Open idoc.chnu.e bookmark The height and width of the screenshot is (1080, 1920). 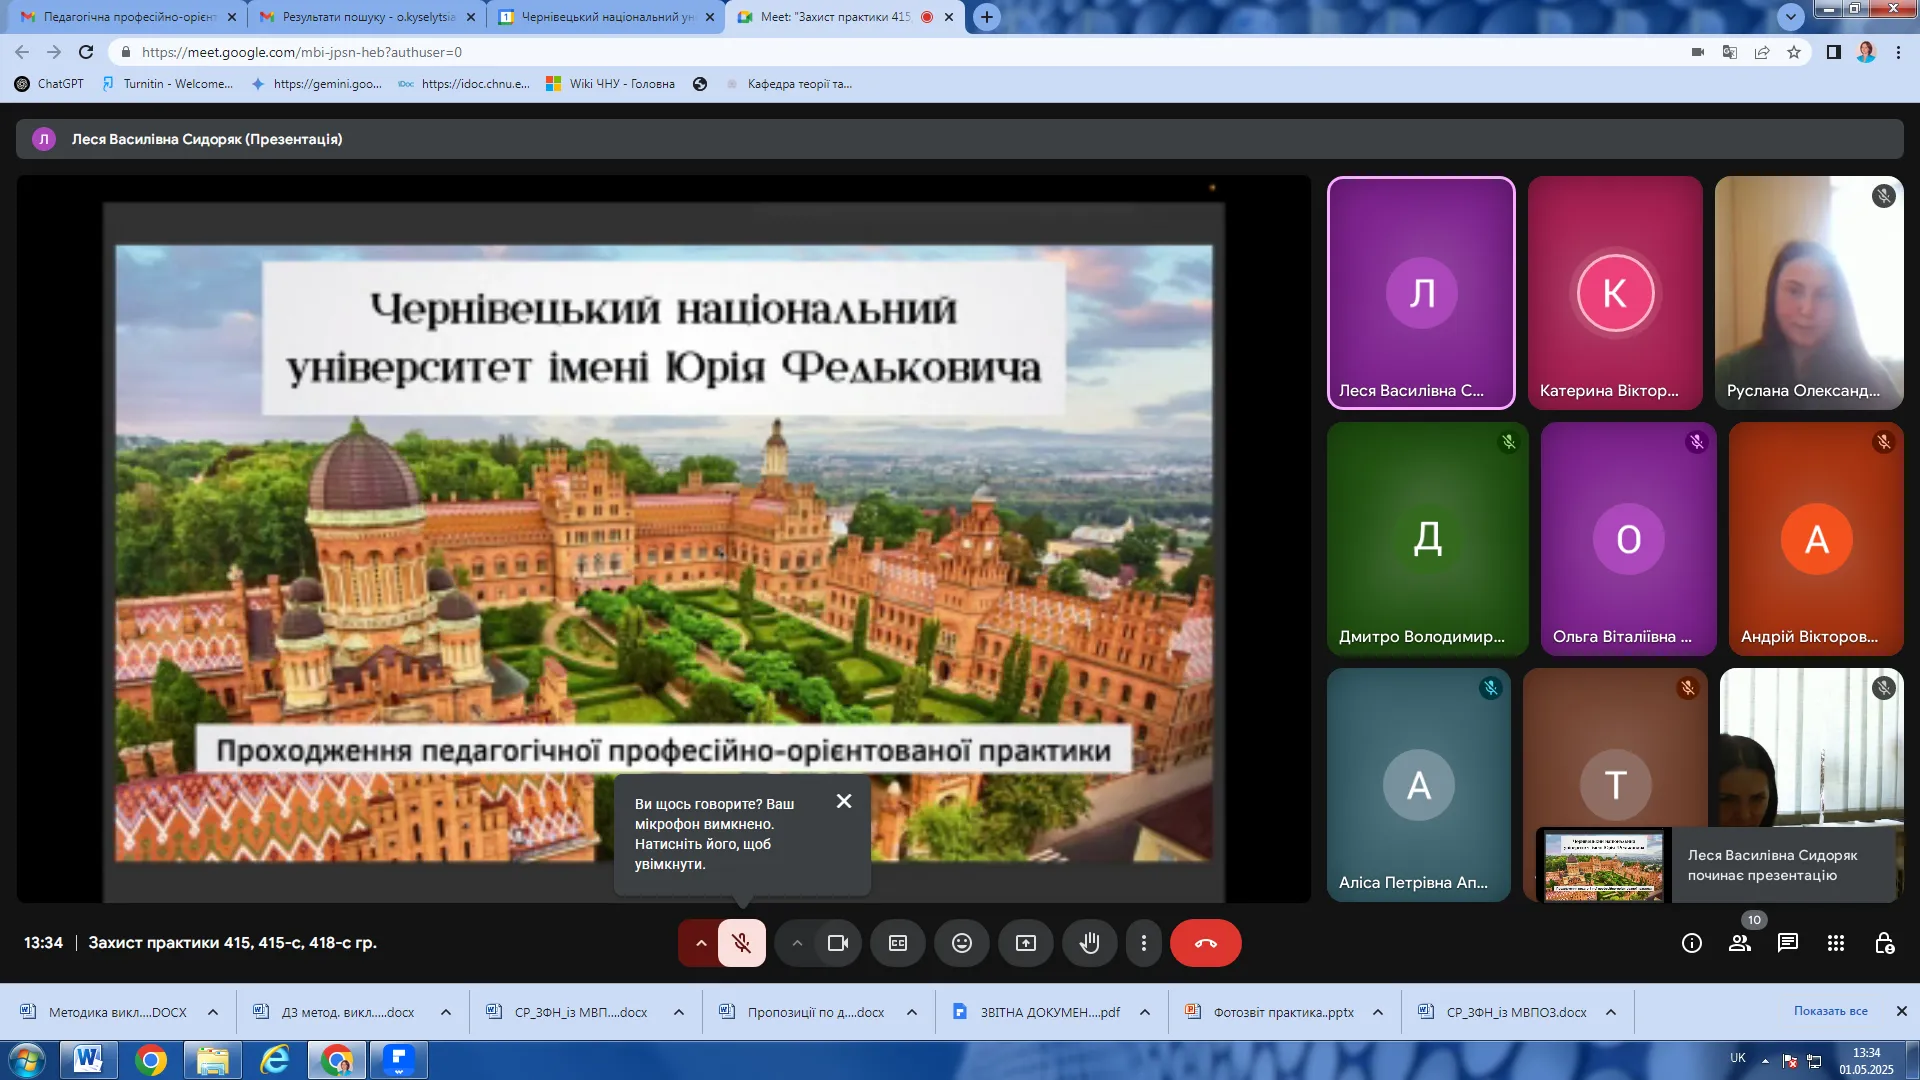coord(464,84)
